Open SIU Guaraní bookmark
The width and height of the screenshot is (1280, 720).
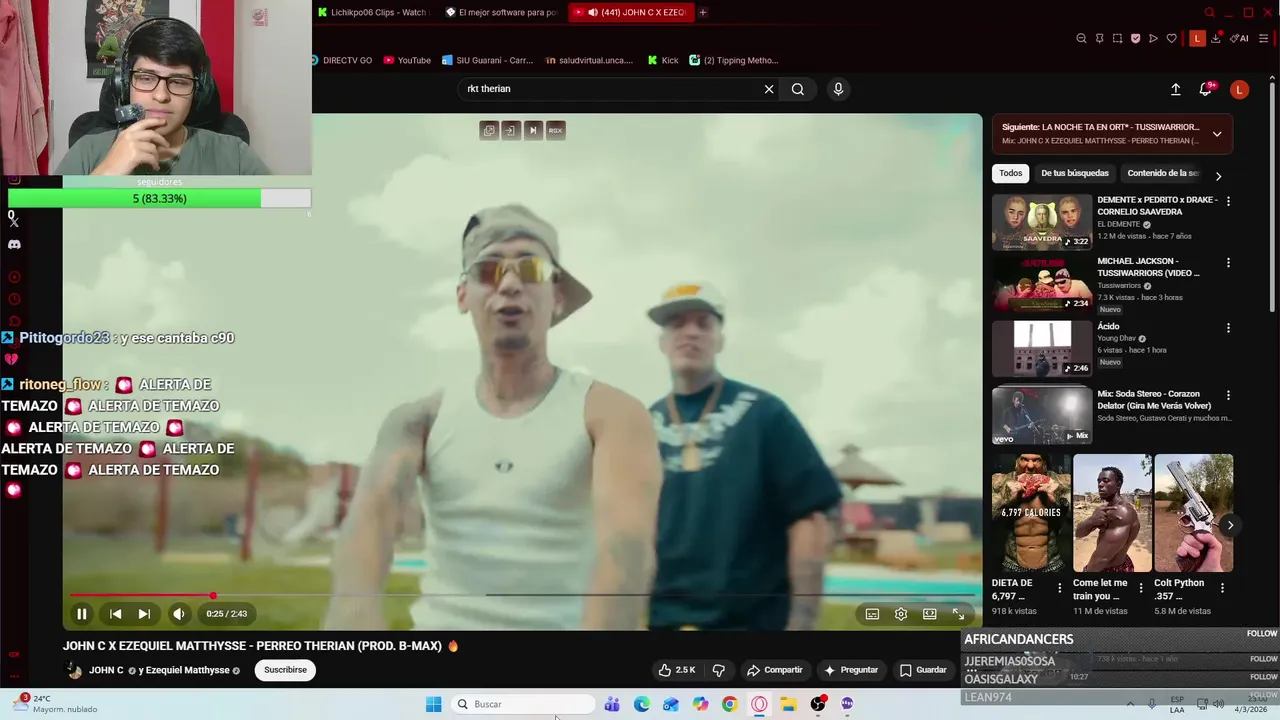point(488,60)
